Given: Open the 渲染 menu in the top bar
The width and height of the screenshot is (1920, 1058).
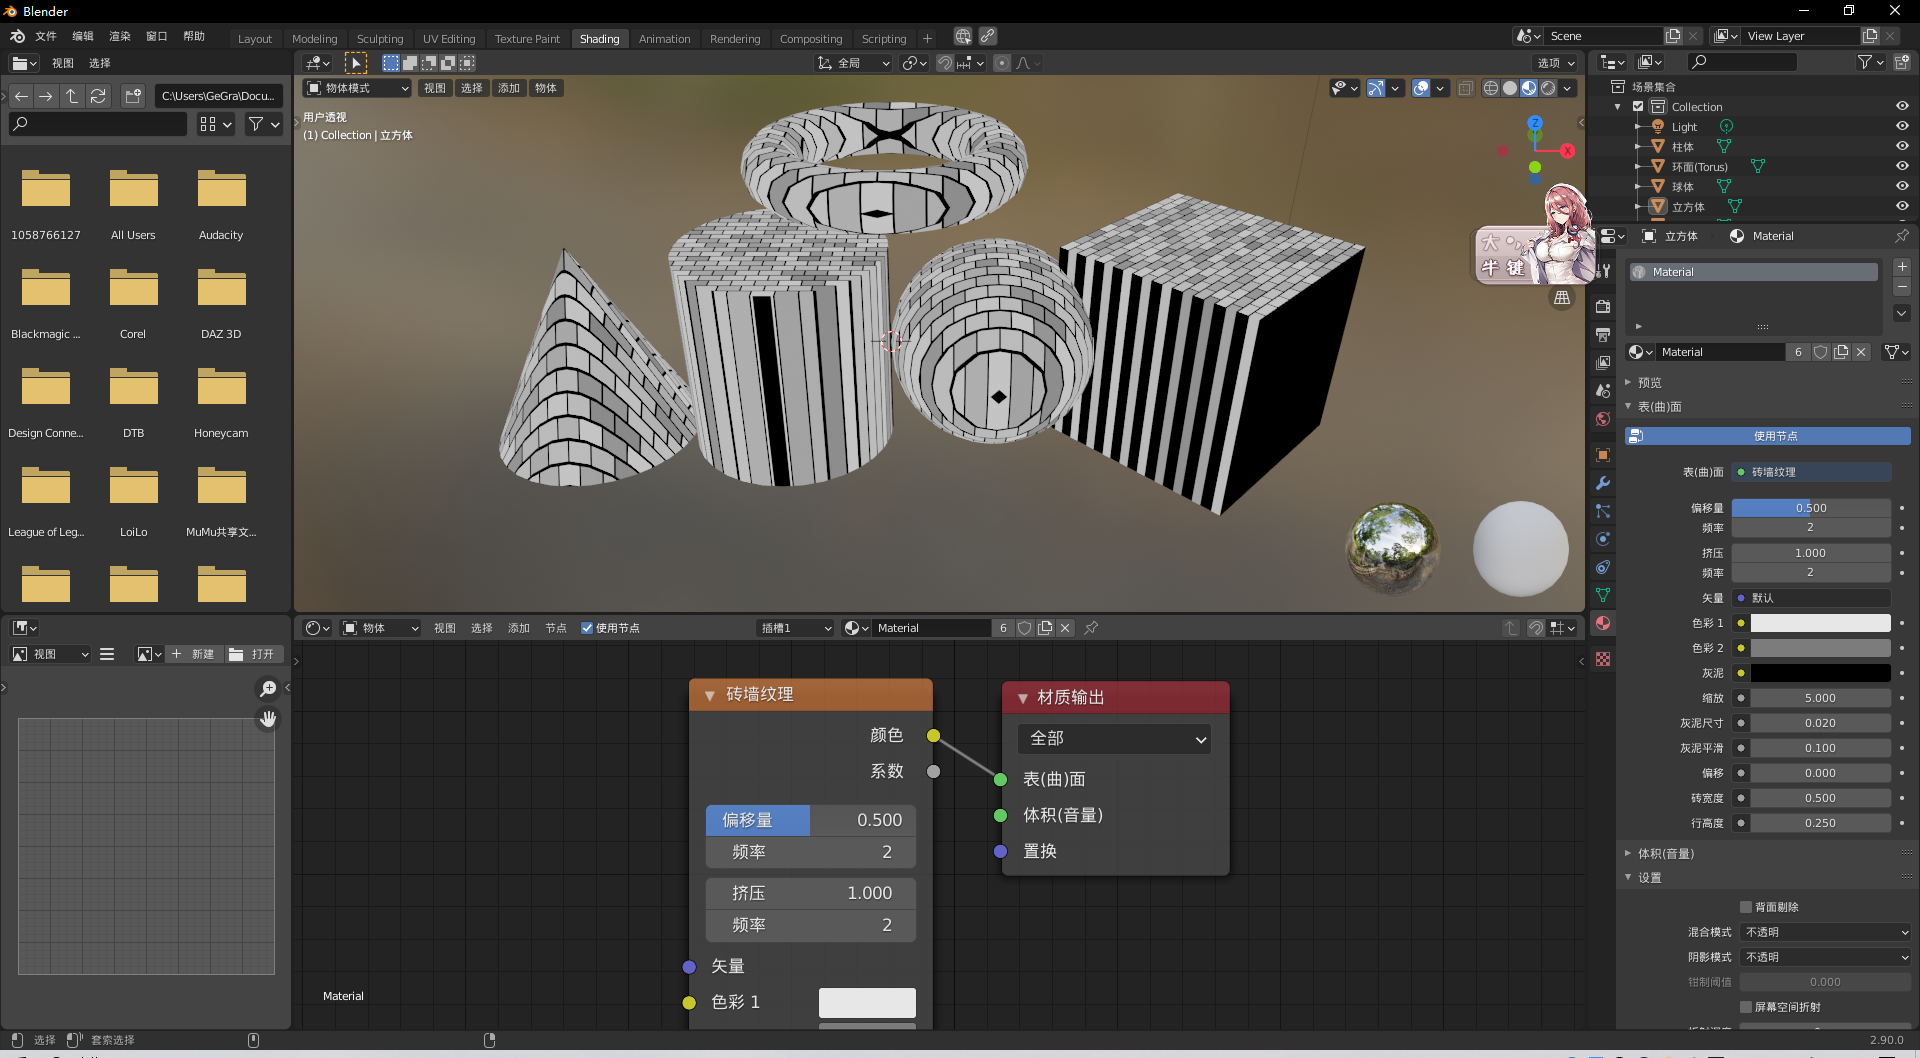Looking at the screenshot, I should 119,36.
